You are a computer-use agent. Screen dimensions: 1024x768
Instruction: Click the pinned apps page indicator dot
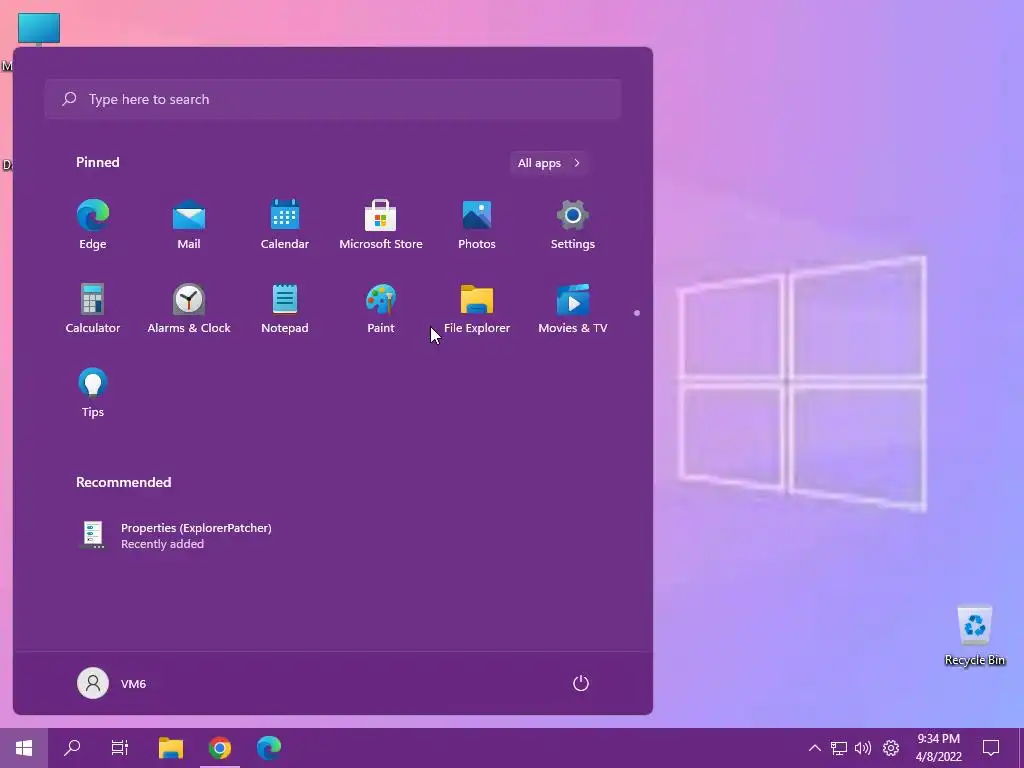[637, 313]
